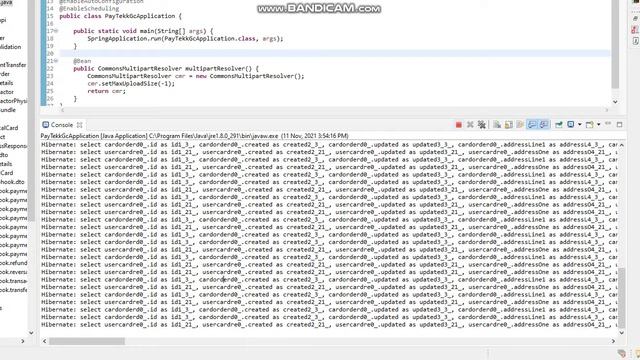640x360 pixels.
Task: Select the 'lidation' item in the left tree
Action: click(x=11, y=47)
